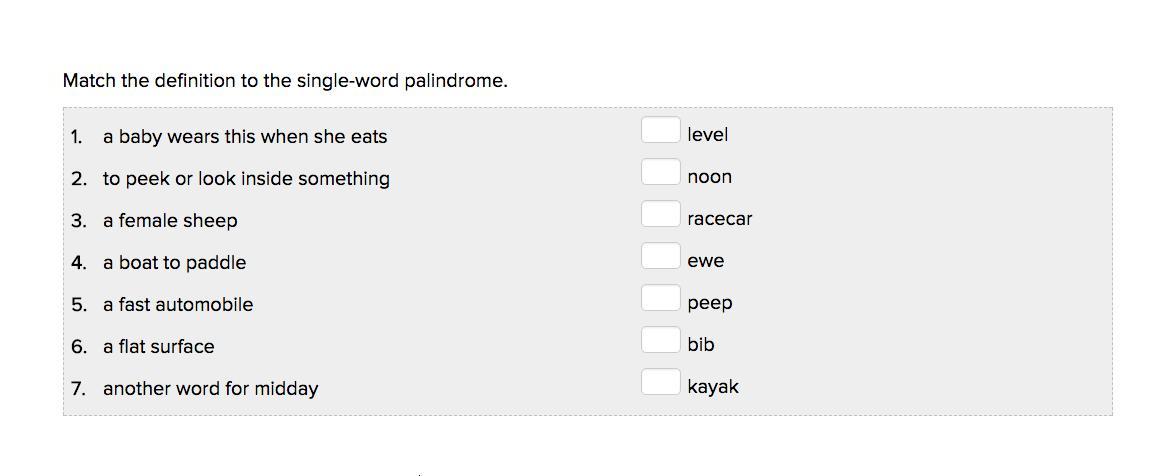
Task: Select the word level
Action: (708, 134)
